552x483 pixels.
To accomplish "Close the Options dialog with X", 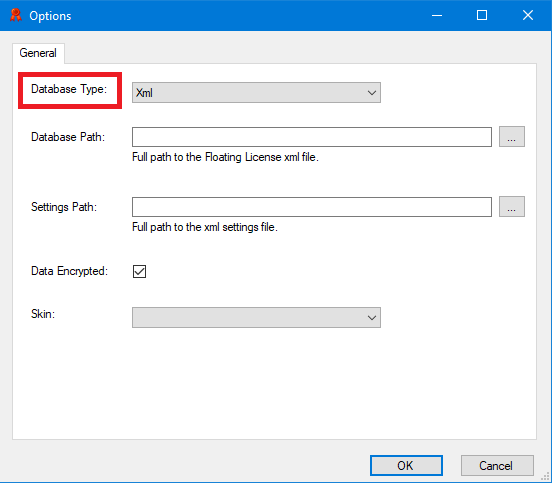I will (x=528, y=15).
